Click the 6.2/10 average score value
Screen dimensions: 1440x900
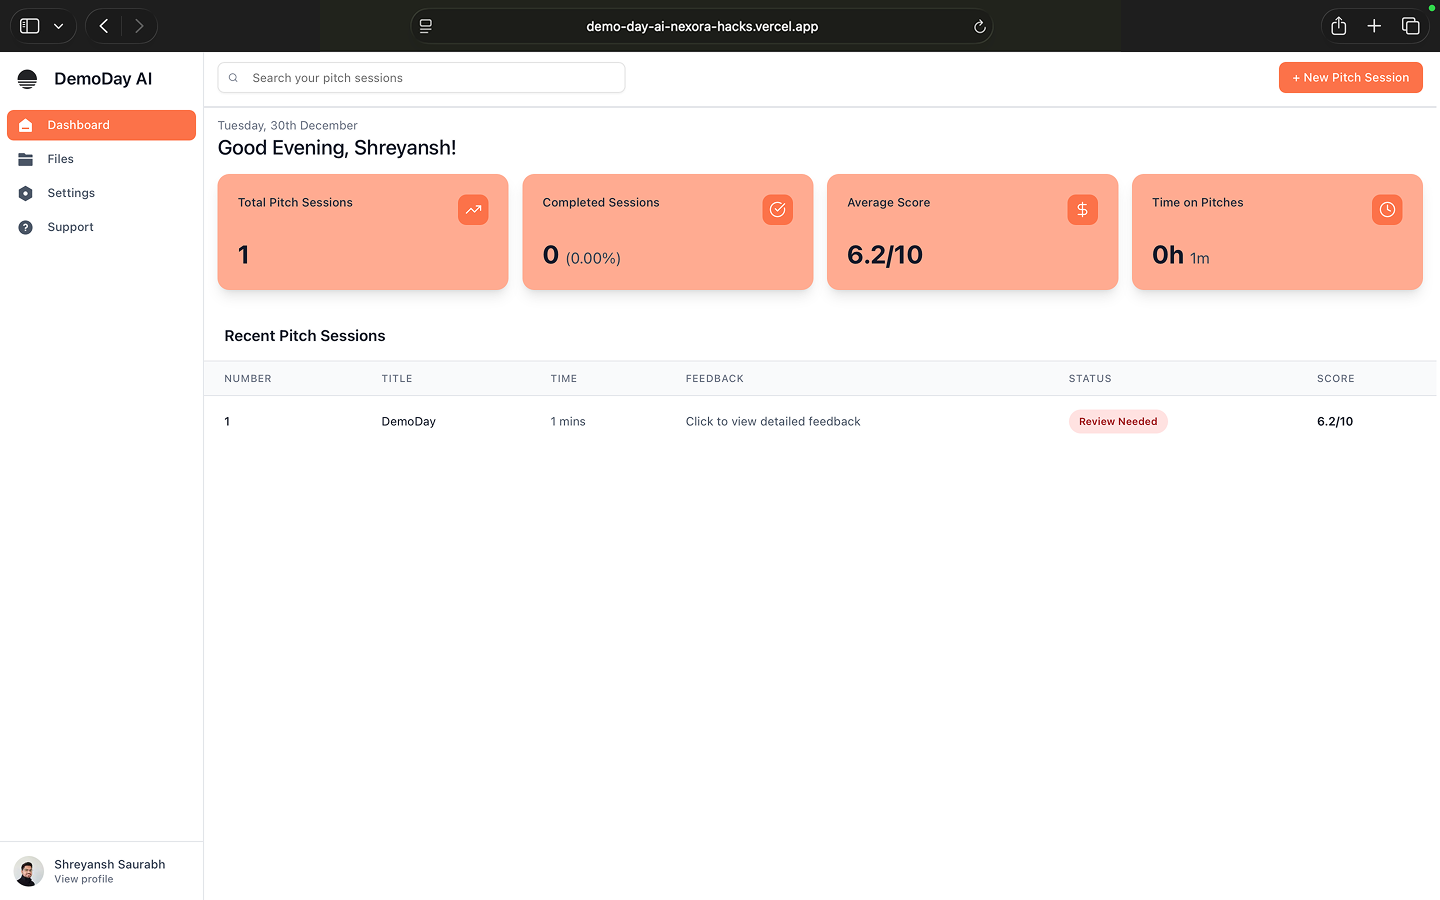click(x=885, y=255)
